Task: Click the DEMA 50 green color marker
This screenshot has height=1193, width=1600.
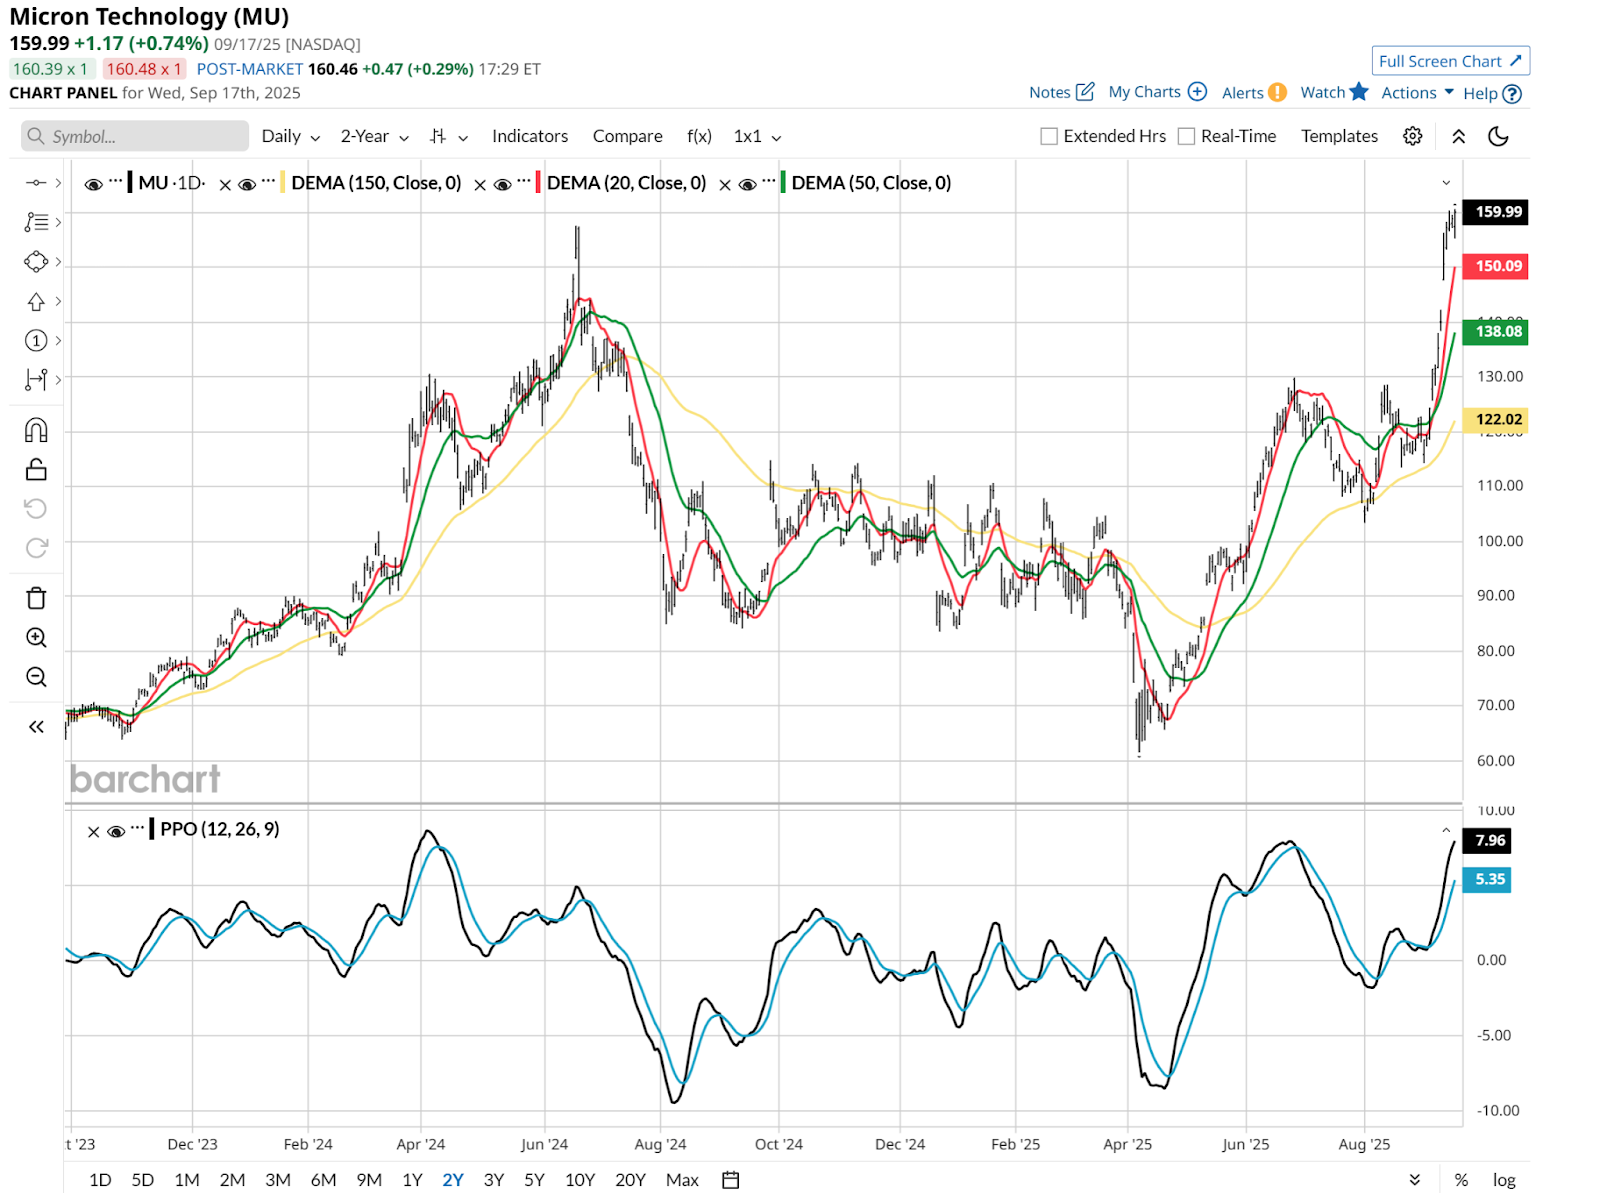Action: click(783, 183)
